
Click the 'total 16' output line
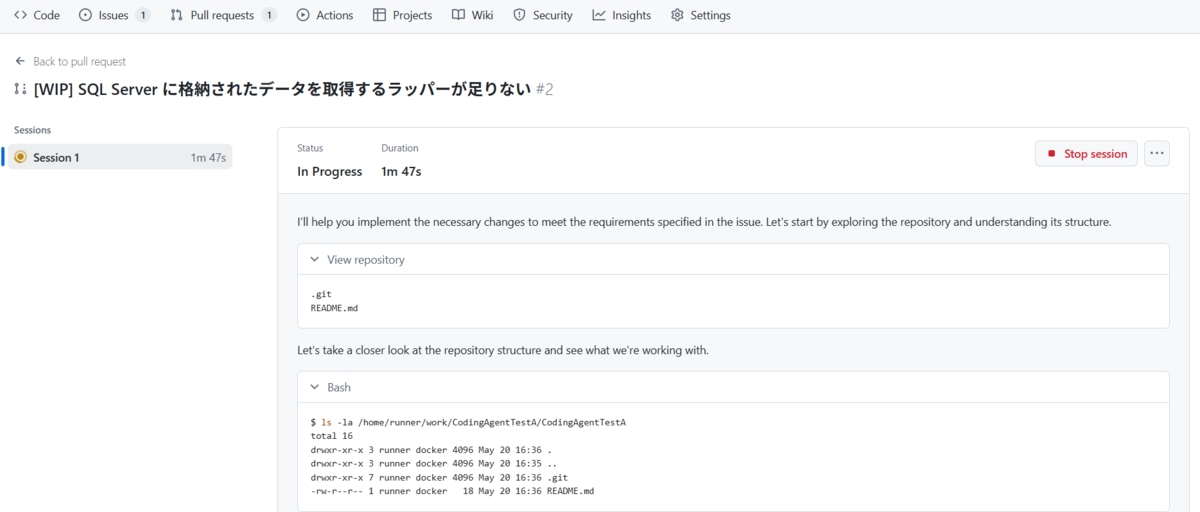click(334, 436)
